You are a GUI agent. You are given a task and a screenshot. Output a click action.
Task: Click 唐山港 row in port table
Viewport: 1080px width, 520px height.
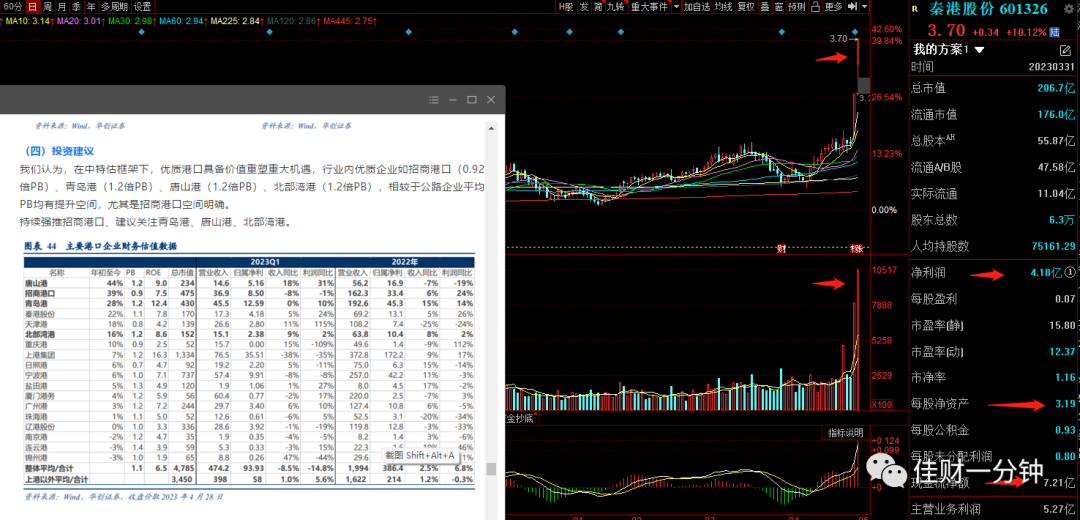click(249, 283)
